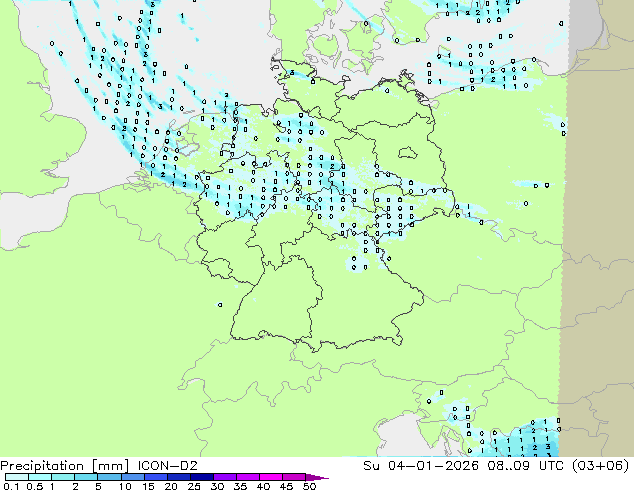Click the '08..09 UTC' time label
This screenshot has height=490, width=634.
(x=526, y=466)
